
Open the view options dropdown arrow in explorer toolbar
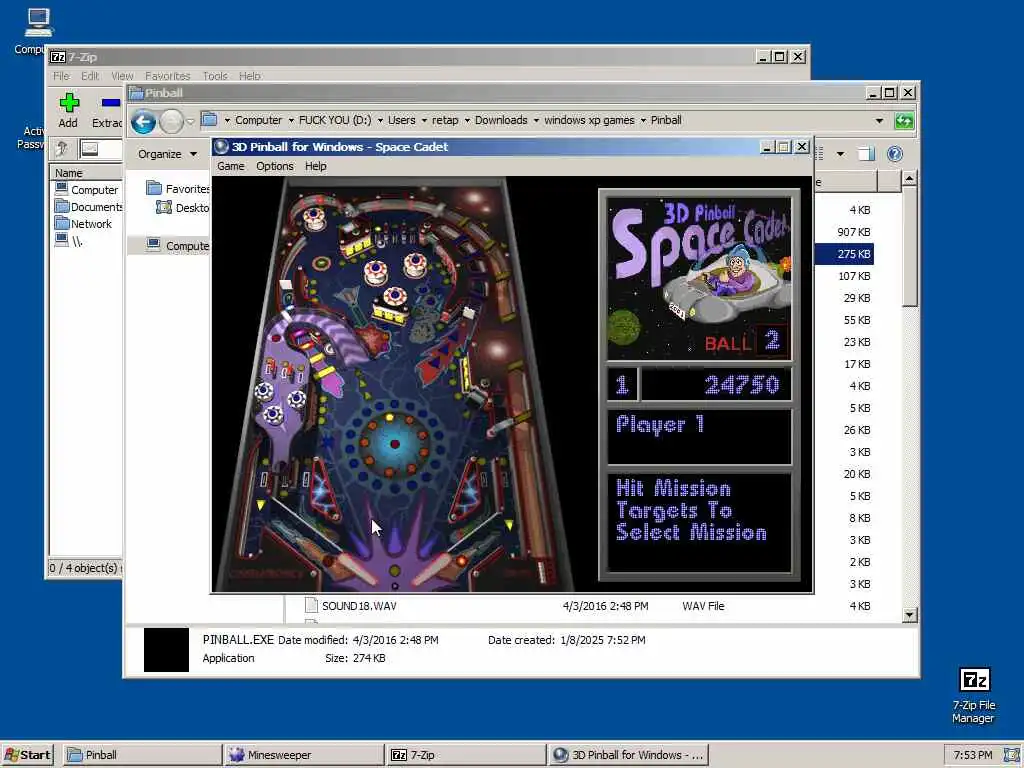click(x=840, y=154)
